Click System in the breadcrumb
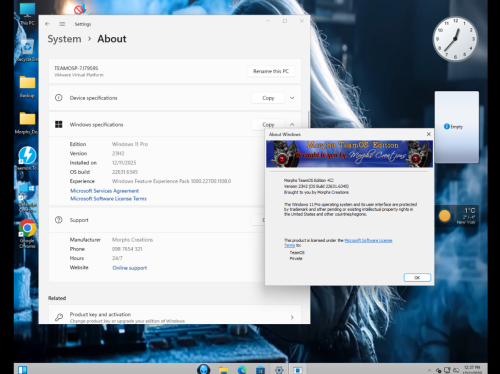Viewport: 500px width, 374px height. pyautogui.click(x=64, y=39)
